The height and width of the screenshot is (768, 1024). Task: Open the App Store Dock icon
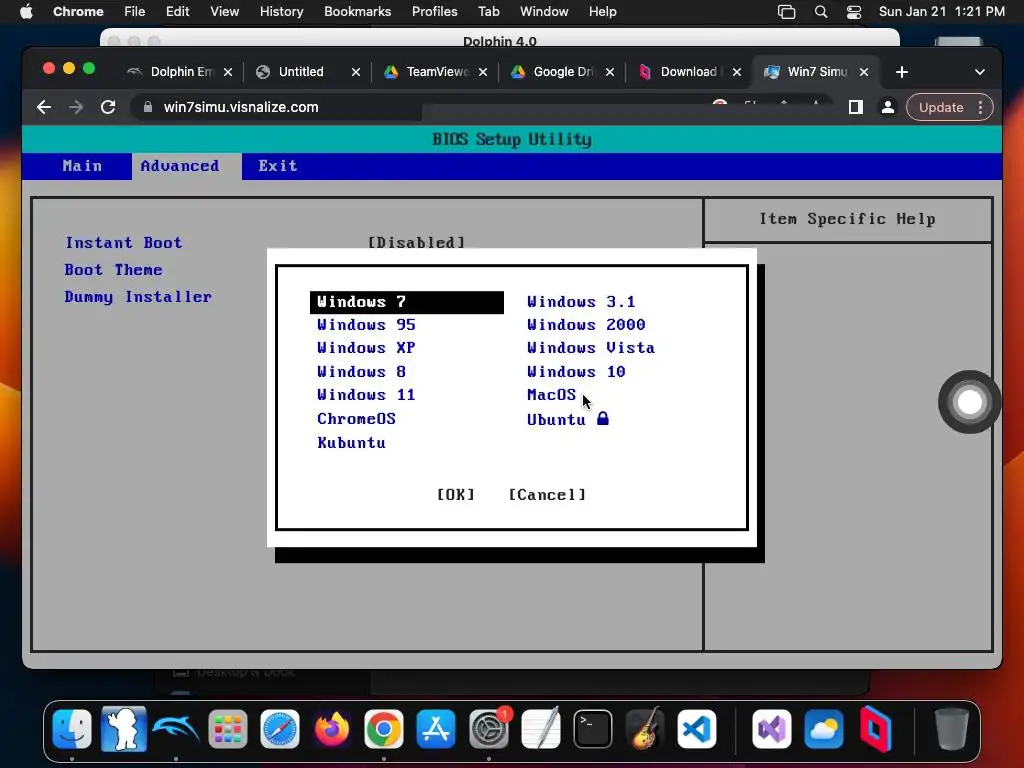[436, 729]
